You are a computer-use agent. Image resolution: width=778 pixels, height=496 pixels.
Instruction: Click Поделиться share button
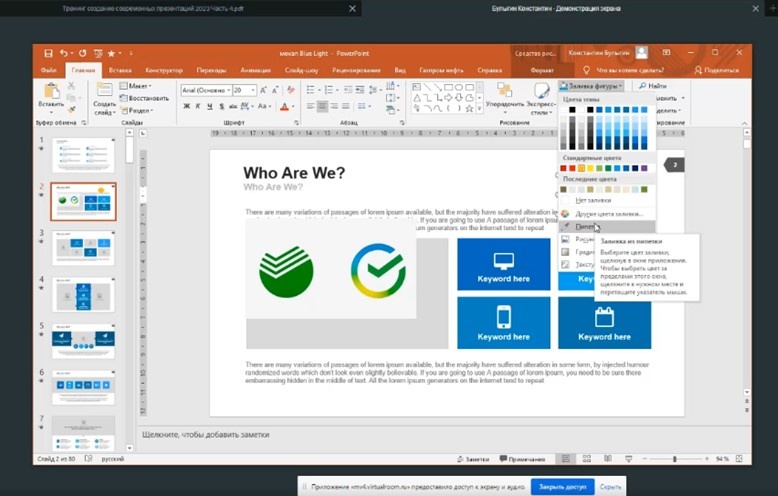[716, 70]
